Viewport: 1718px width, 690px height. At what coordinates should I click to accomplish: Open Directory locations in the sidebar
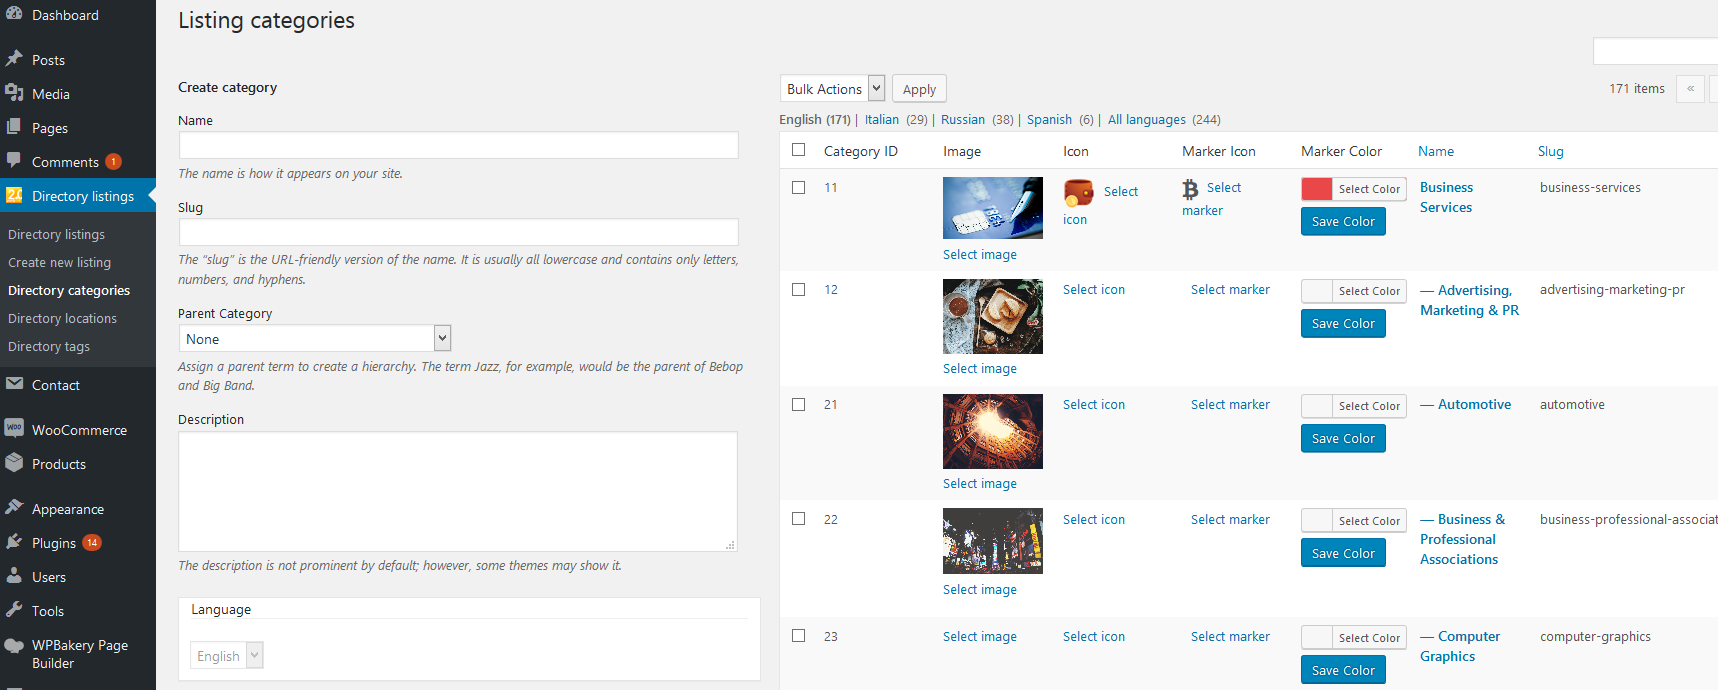[x=62, y=319]
